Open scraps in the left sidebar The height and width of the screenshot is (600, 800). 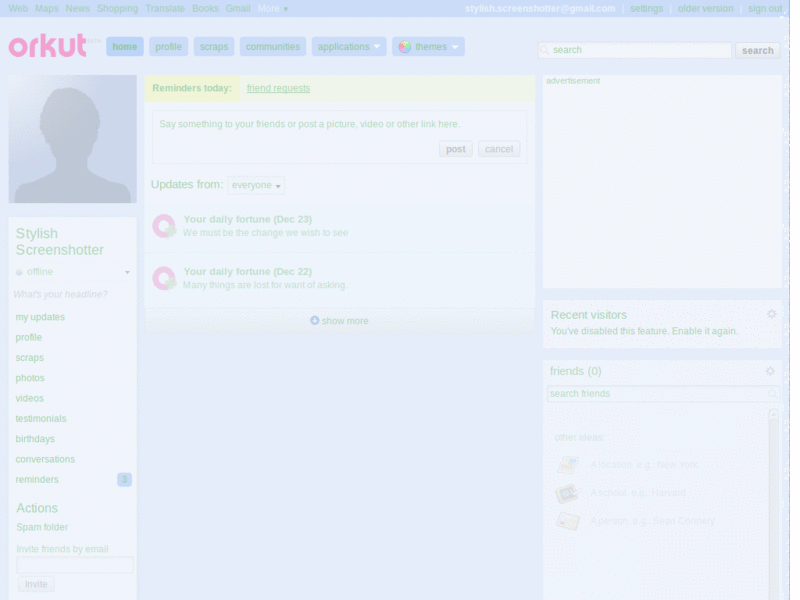30,358
